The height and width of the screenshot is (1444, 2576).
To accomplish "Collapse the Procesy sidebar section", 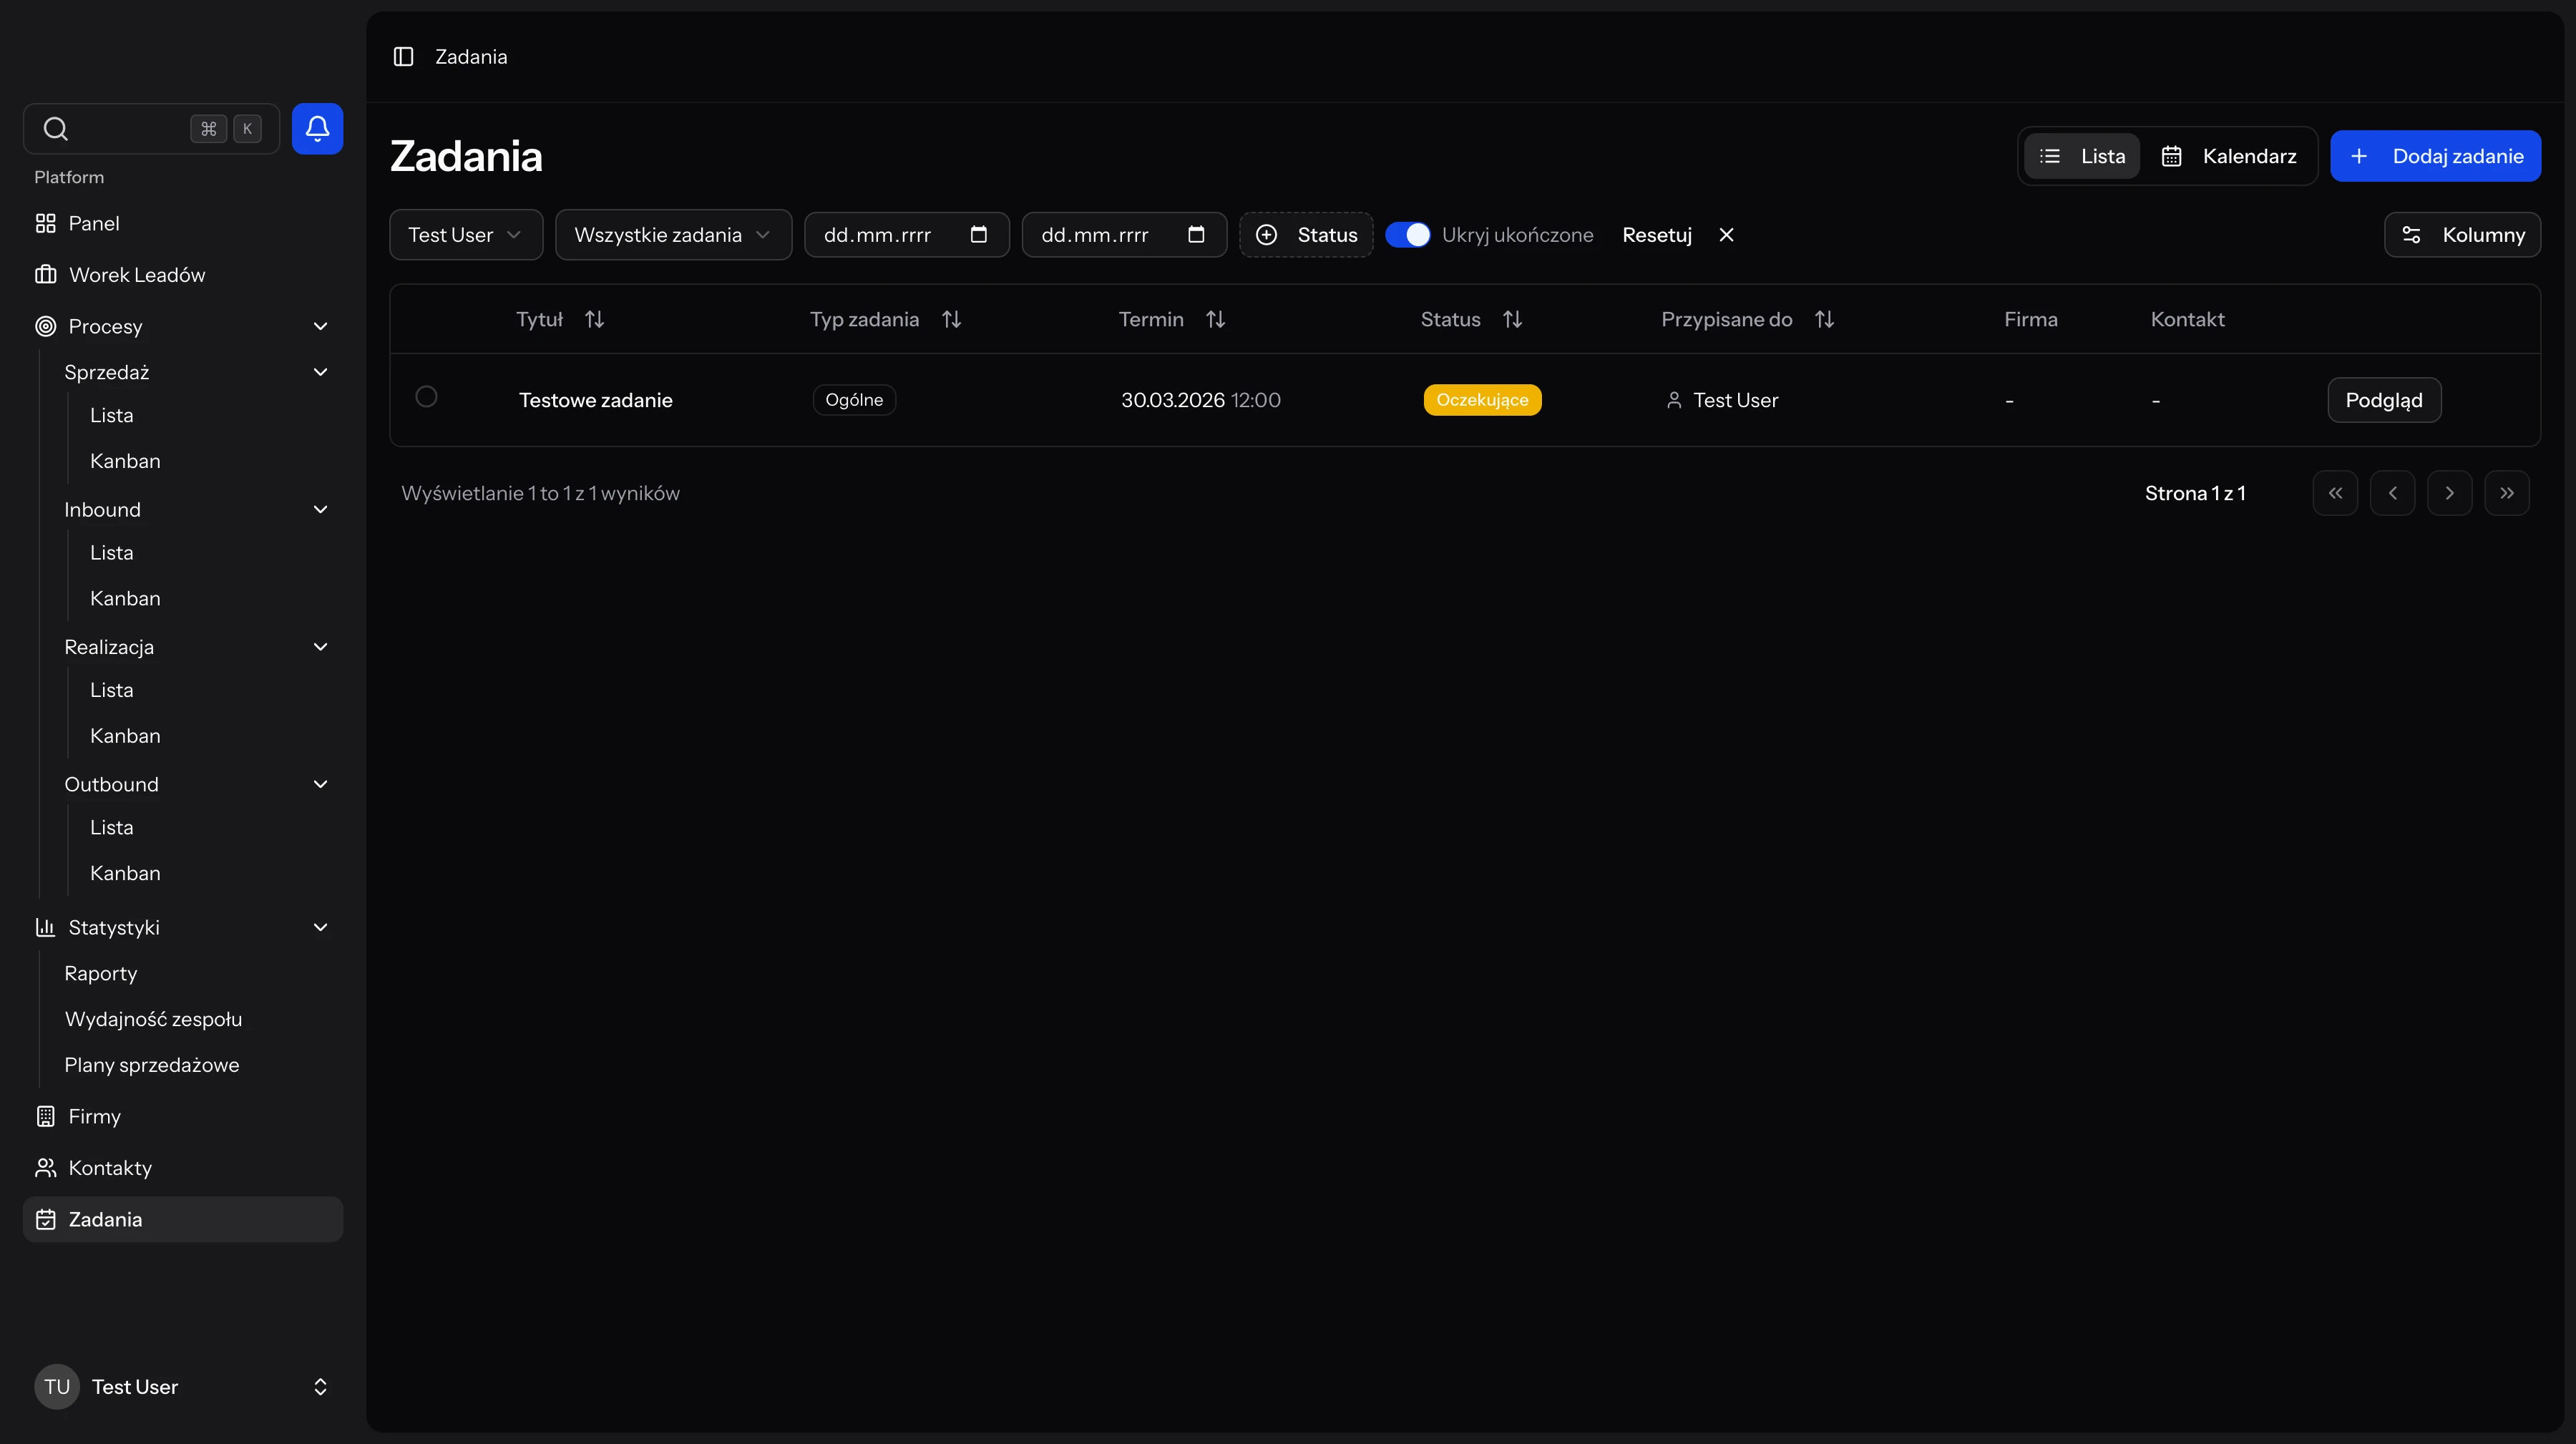I will [x=320, y=326].
